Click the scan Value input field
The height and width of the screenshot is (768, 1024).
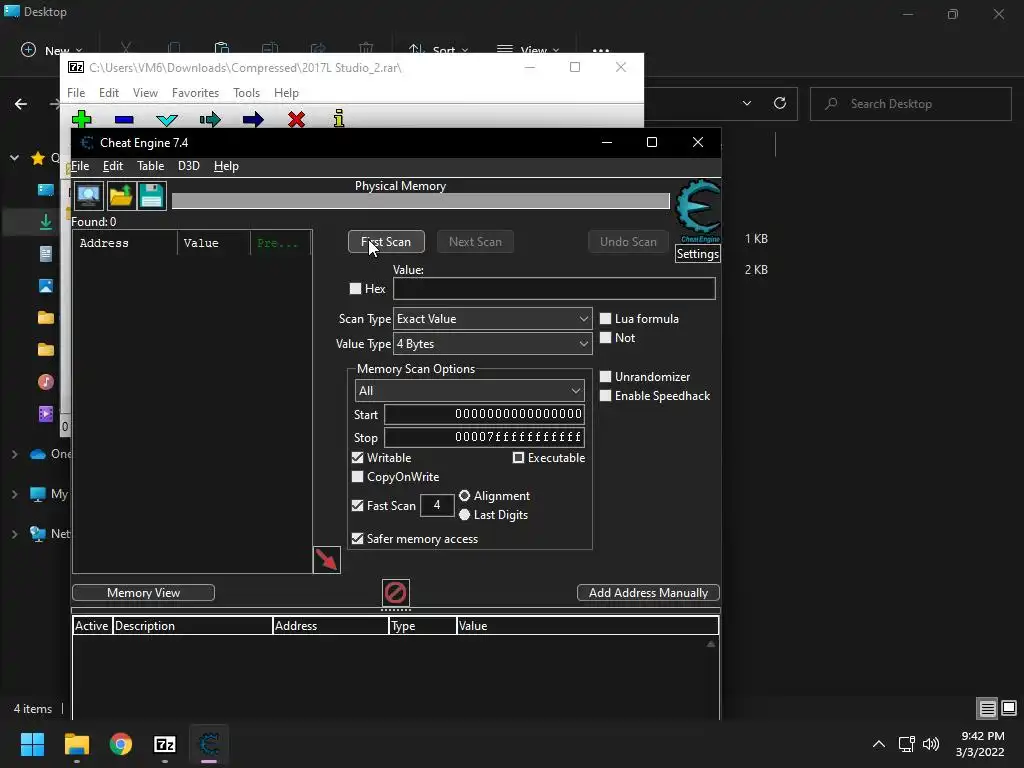[x=554, y=289]
